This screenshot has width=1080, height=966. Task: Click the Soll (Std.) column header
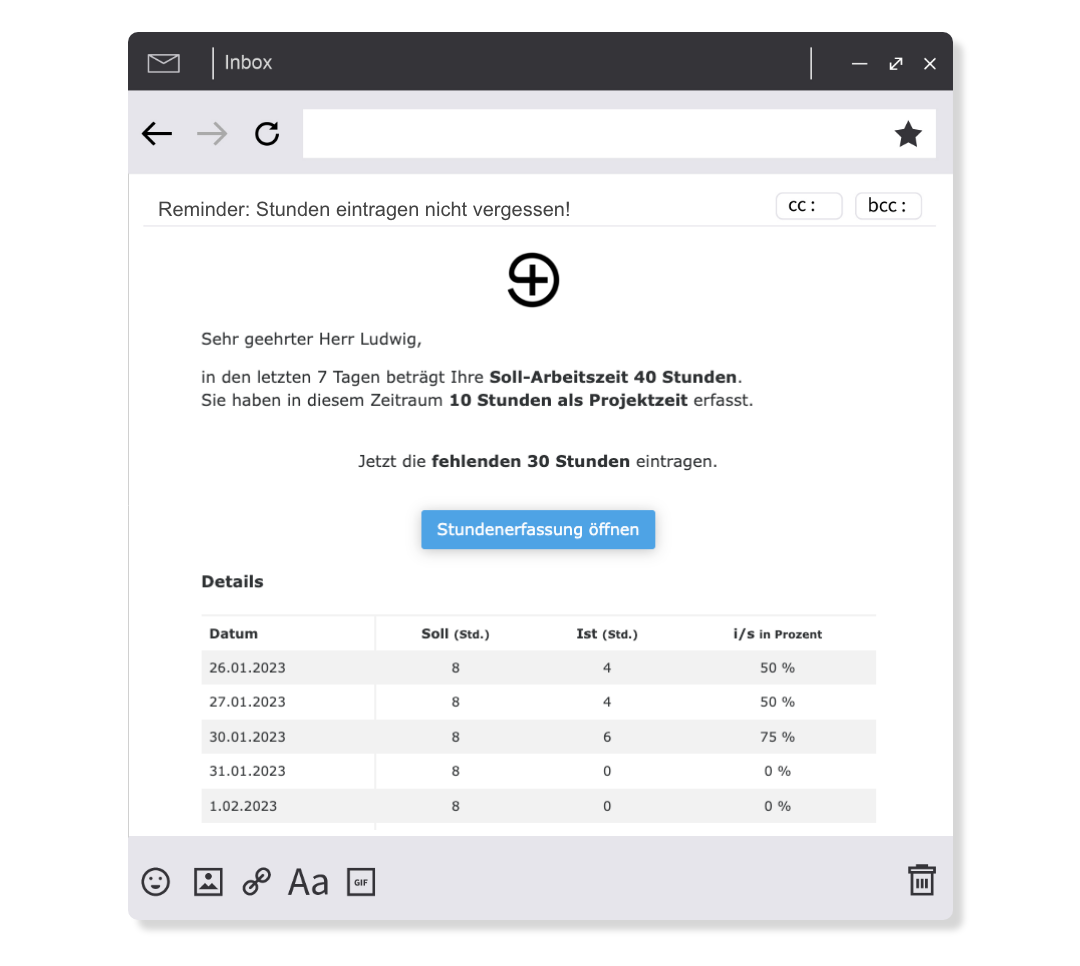(455, 634)
